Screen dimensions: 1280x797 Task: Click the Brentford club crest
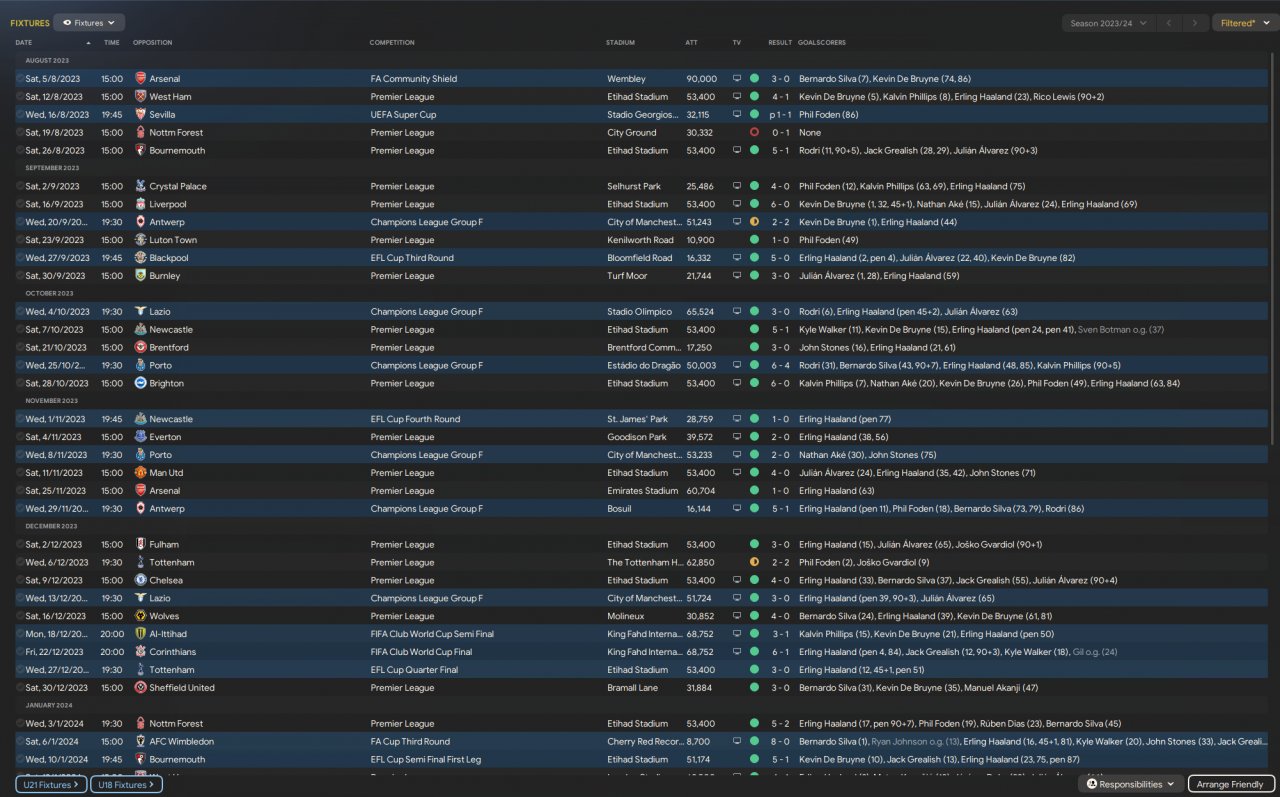coord(140,348)
